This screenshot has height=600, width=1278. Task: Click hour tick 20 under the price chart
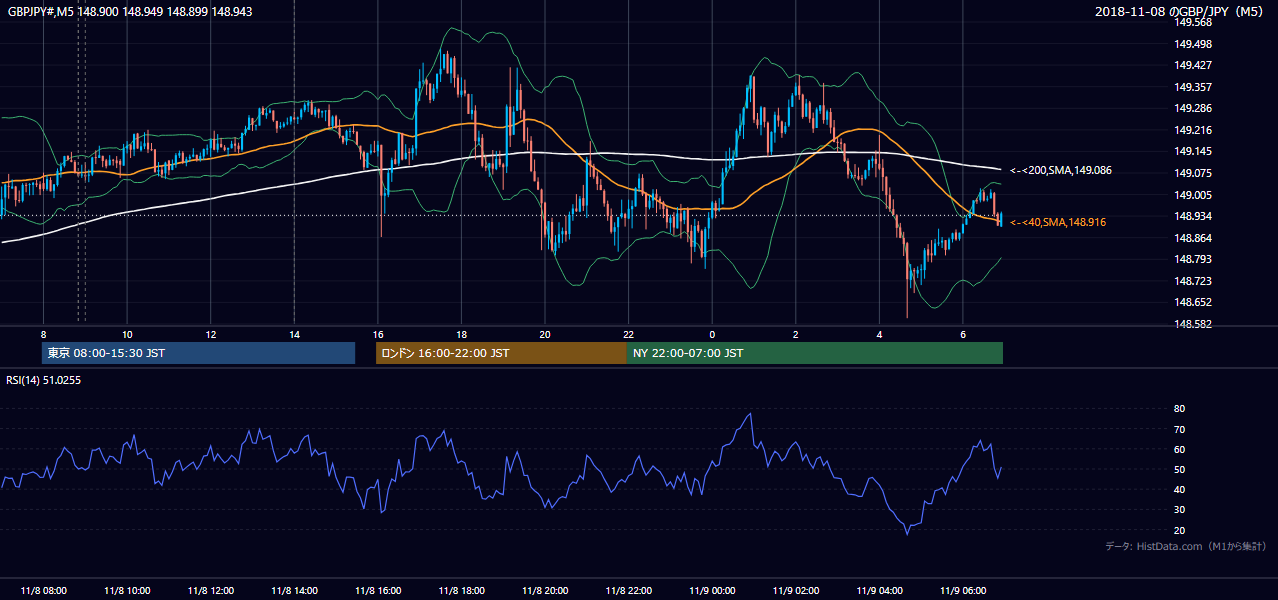click(x=545, y=334)
